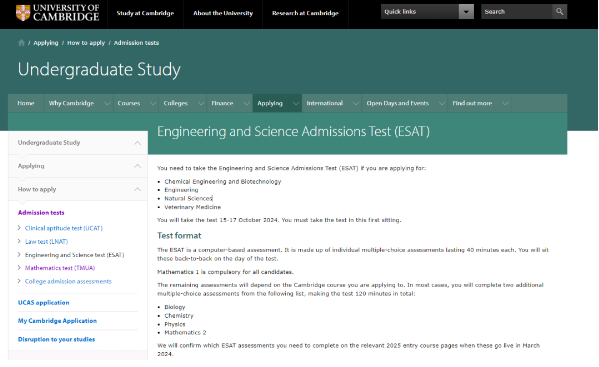599x367 pixels.
Task: Click the How to apply breadcrumb
Action: click(x=86, y=43)
